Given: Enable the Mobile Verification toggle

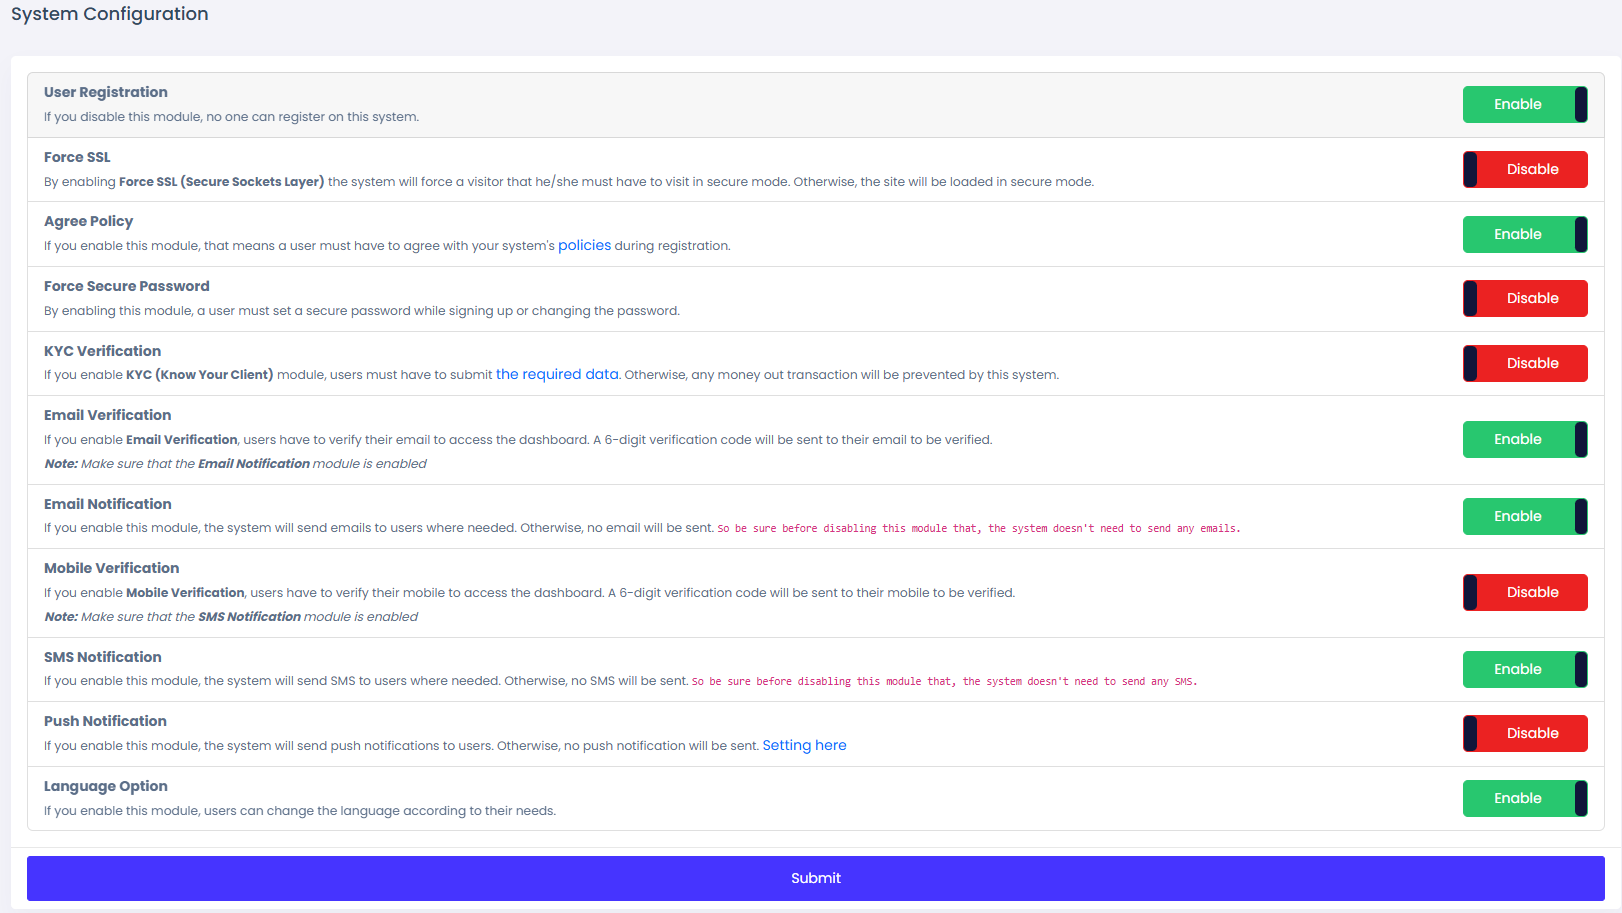Looking at the screenshot, I should tap(1524, 593).
